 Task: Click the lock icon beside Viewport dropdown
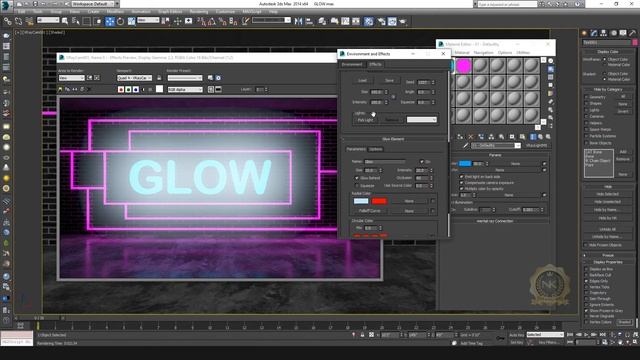159,78
